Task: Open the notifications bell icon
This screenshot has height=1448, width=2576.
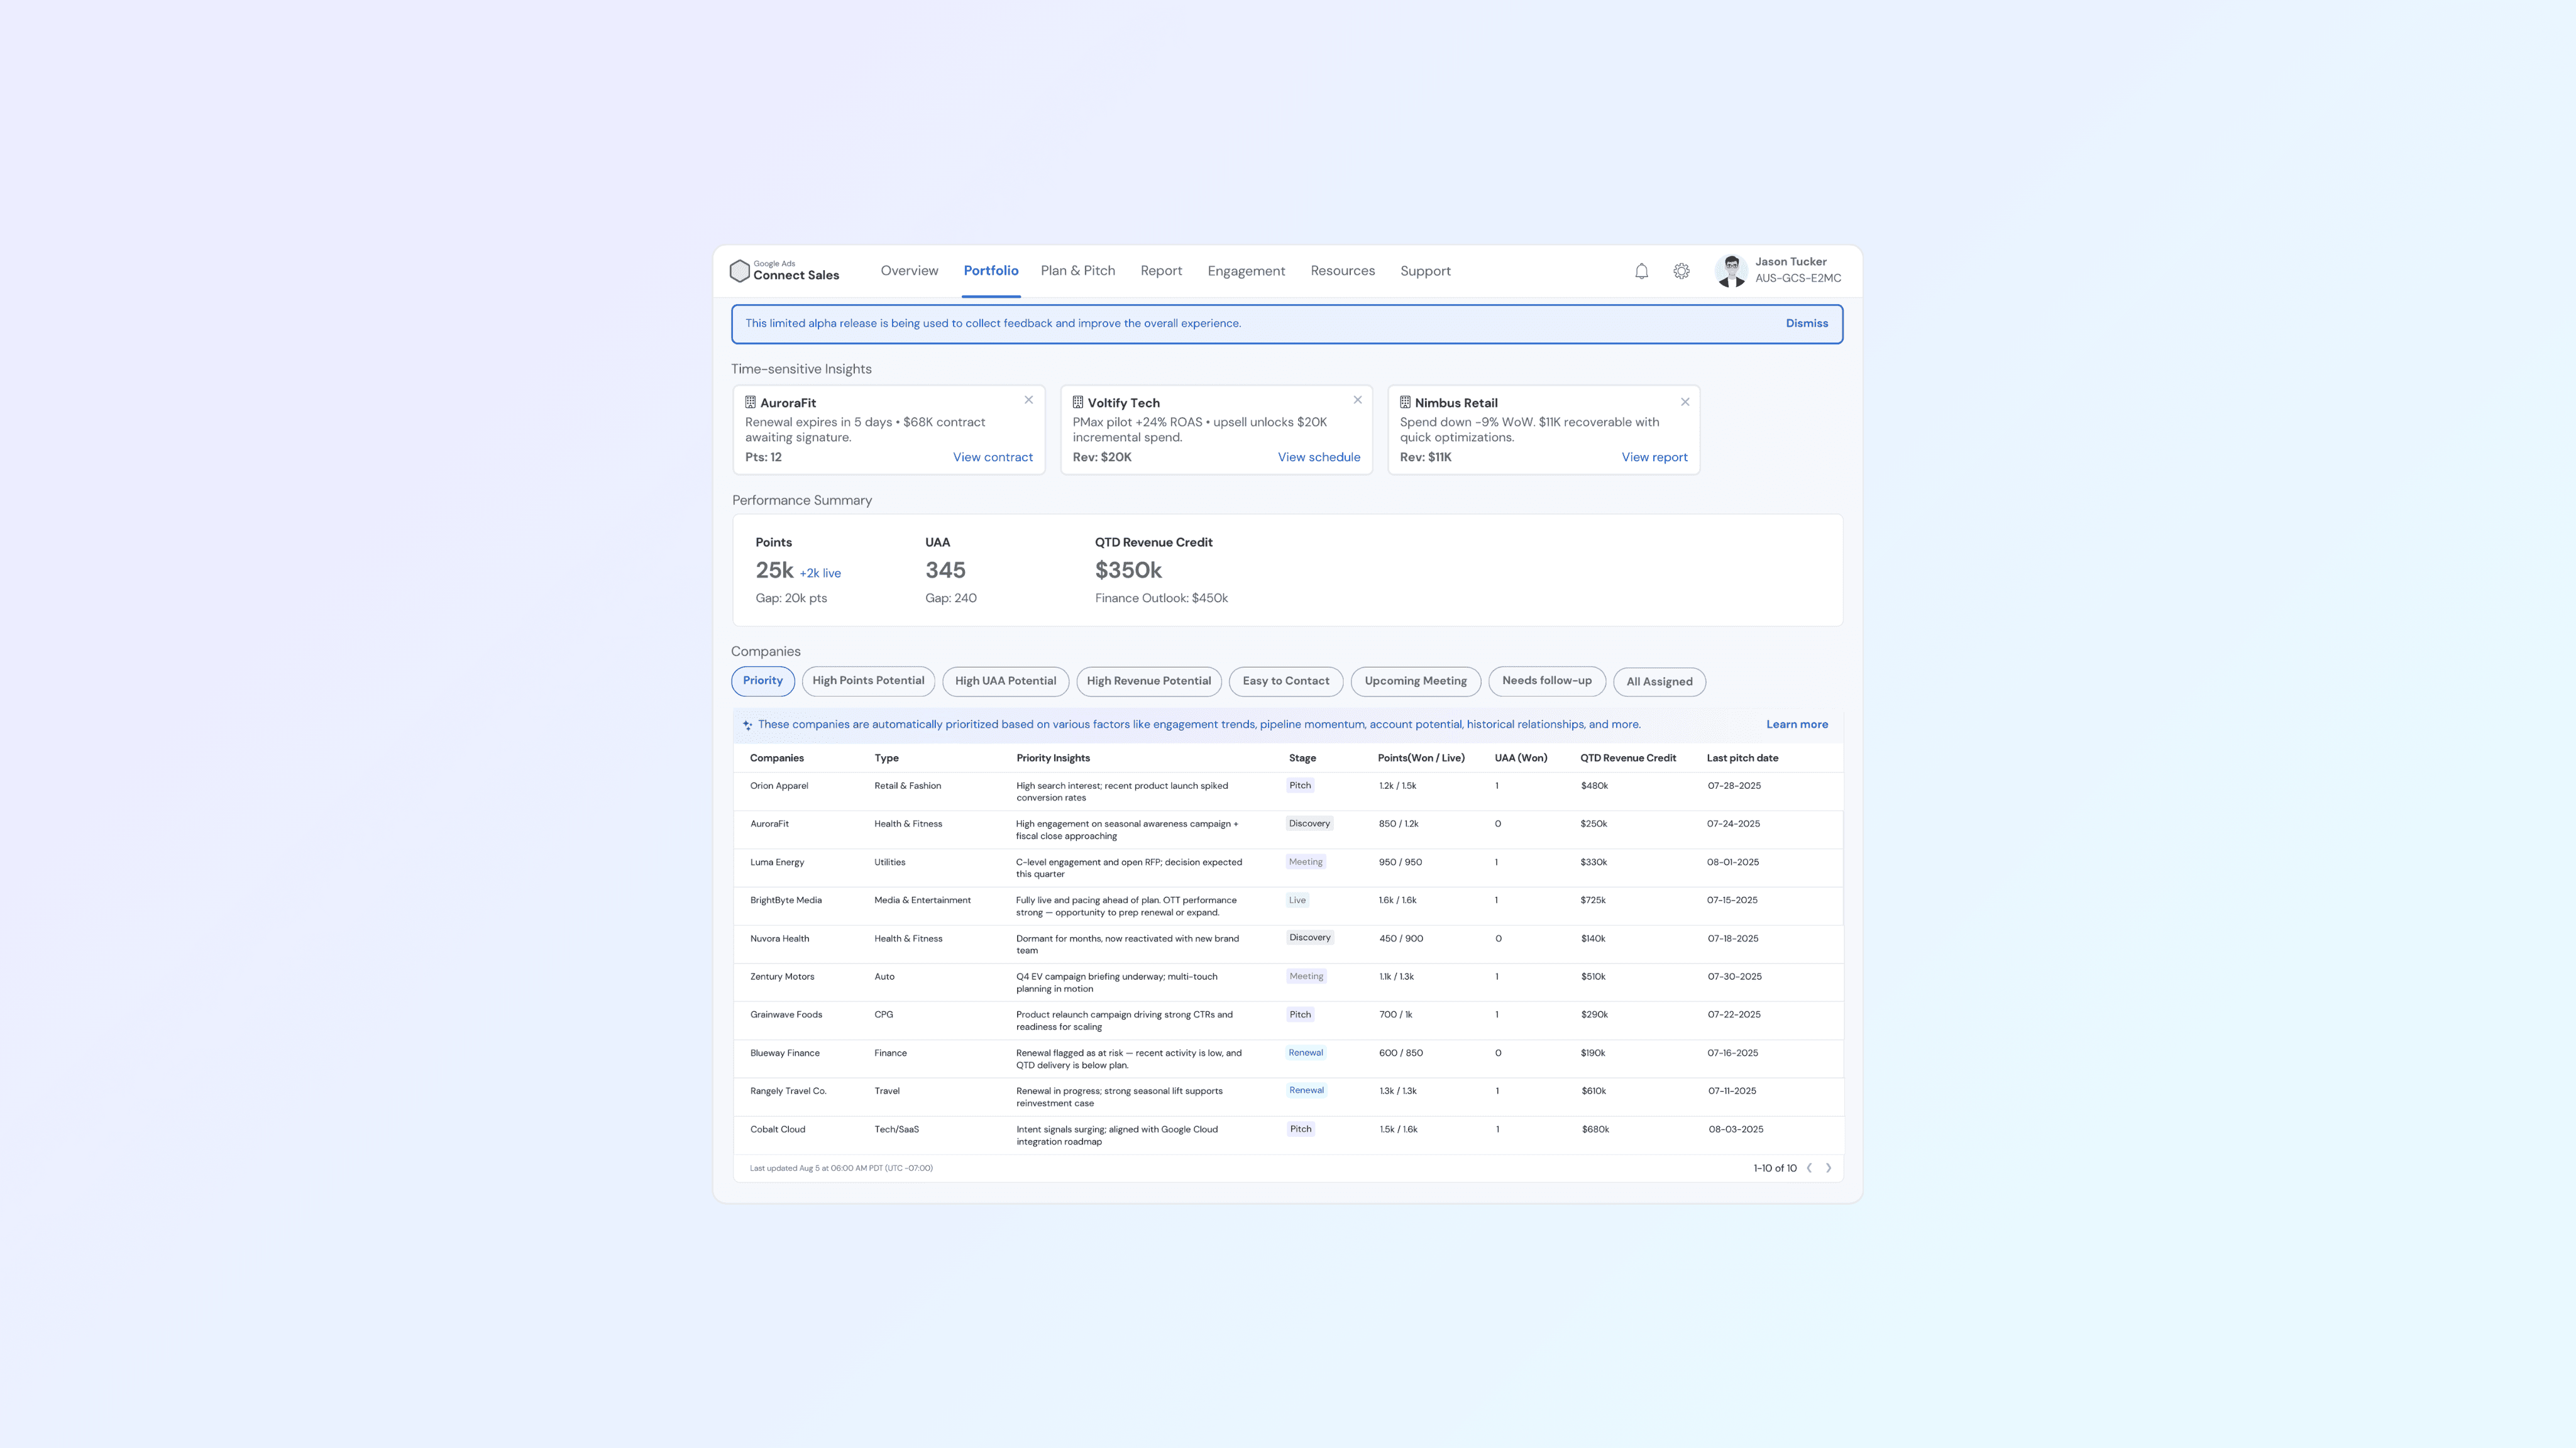Action: (1641, 271)
